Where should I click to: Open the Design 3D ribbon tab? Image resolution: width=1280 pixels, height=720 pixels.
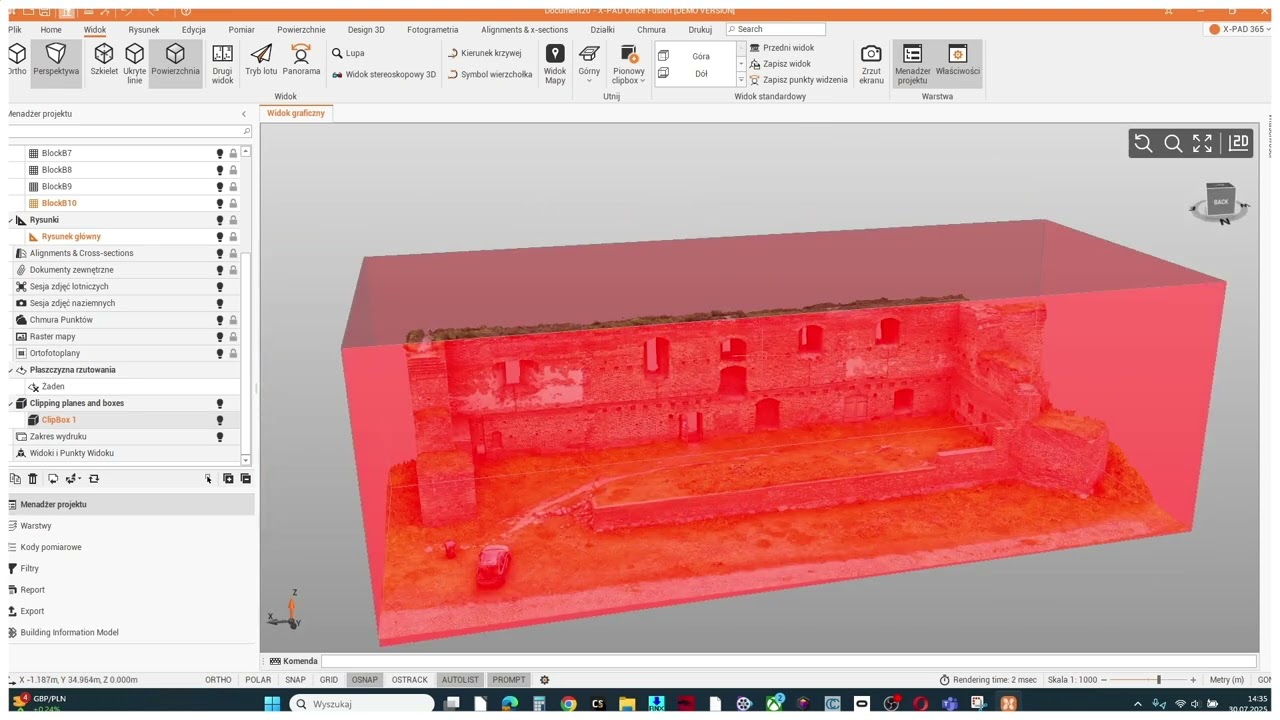(366, 30)
